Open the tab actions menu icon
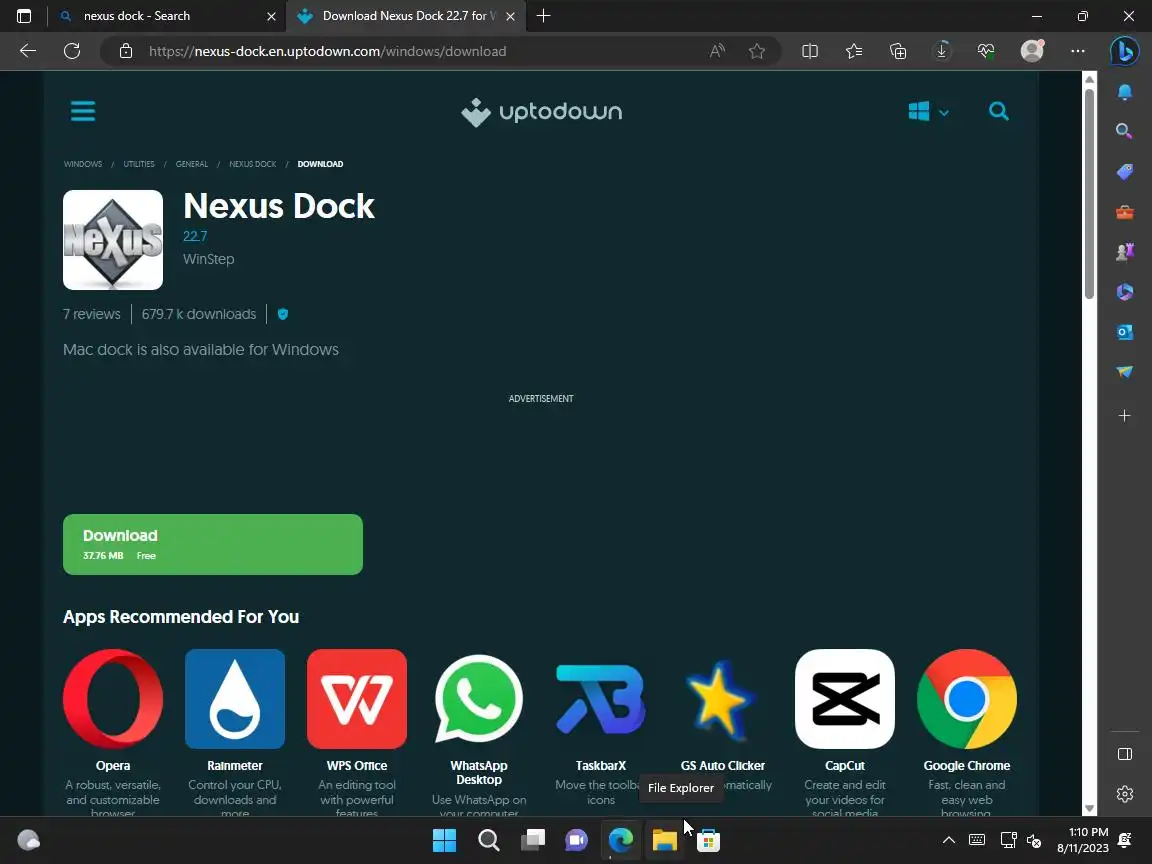This screenshot has height=864, width=1152. click(24, 16)
